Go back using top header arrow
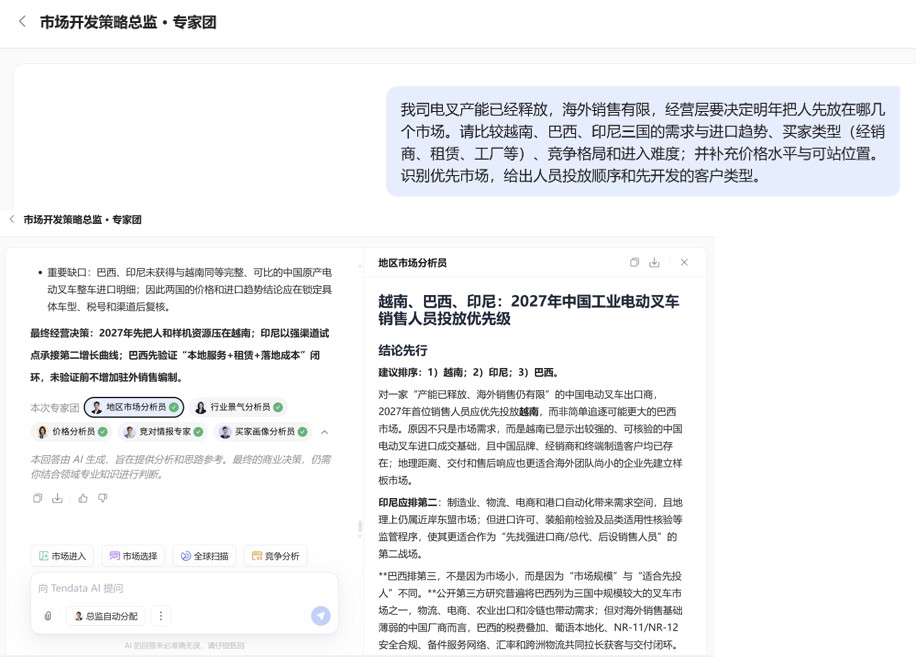 [22, 22]
